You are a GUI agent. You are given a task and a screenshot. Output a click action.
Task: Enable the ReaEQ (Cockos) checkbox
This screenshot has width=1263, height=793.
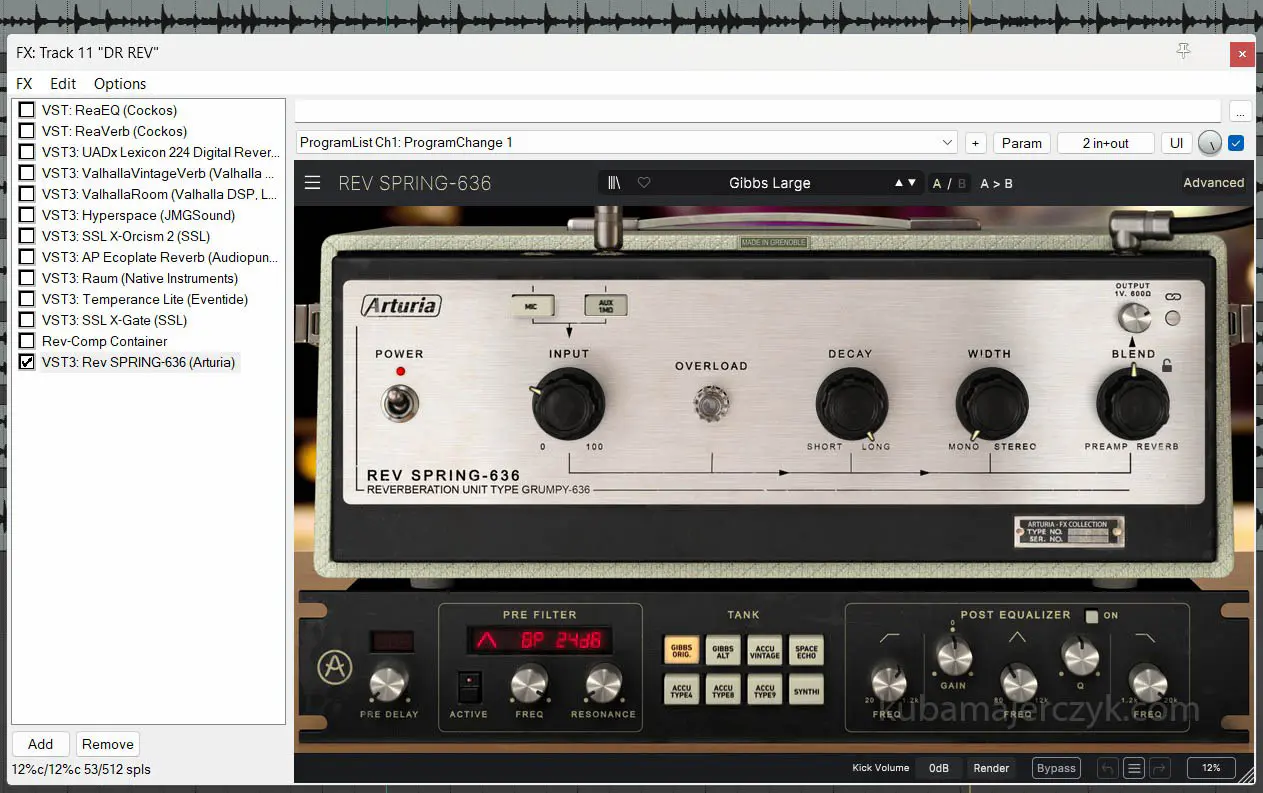pyautogui.click(x=27, y=110)
